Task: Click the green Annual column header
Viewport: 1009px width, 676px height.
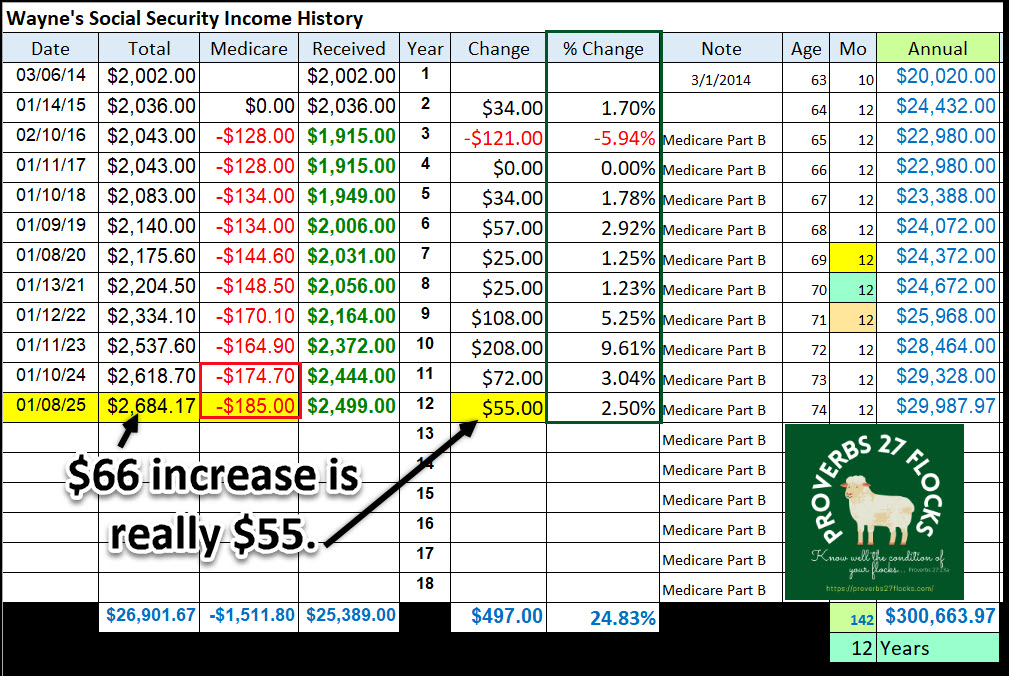Action: (x=937, y=48)
